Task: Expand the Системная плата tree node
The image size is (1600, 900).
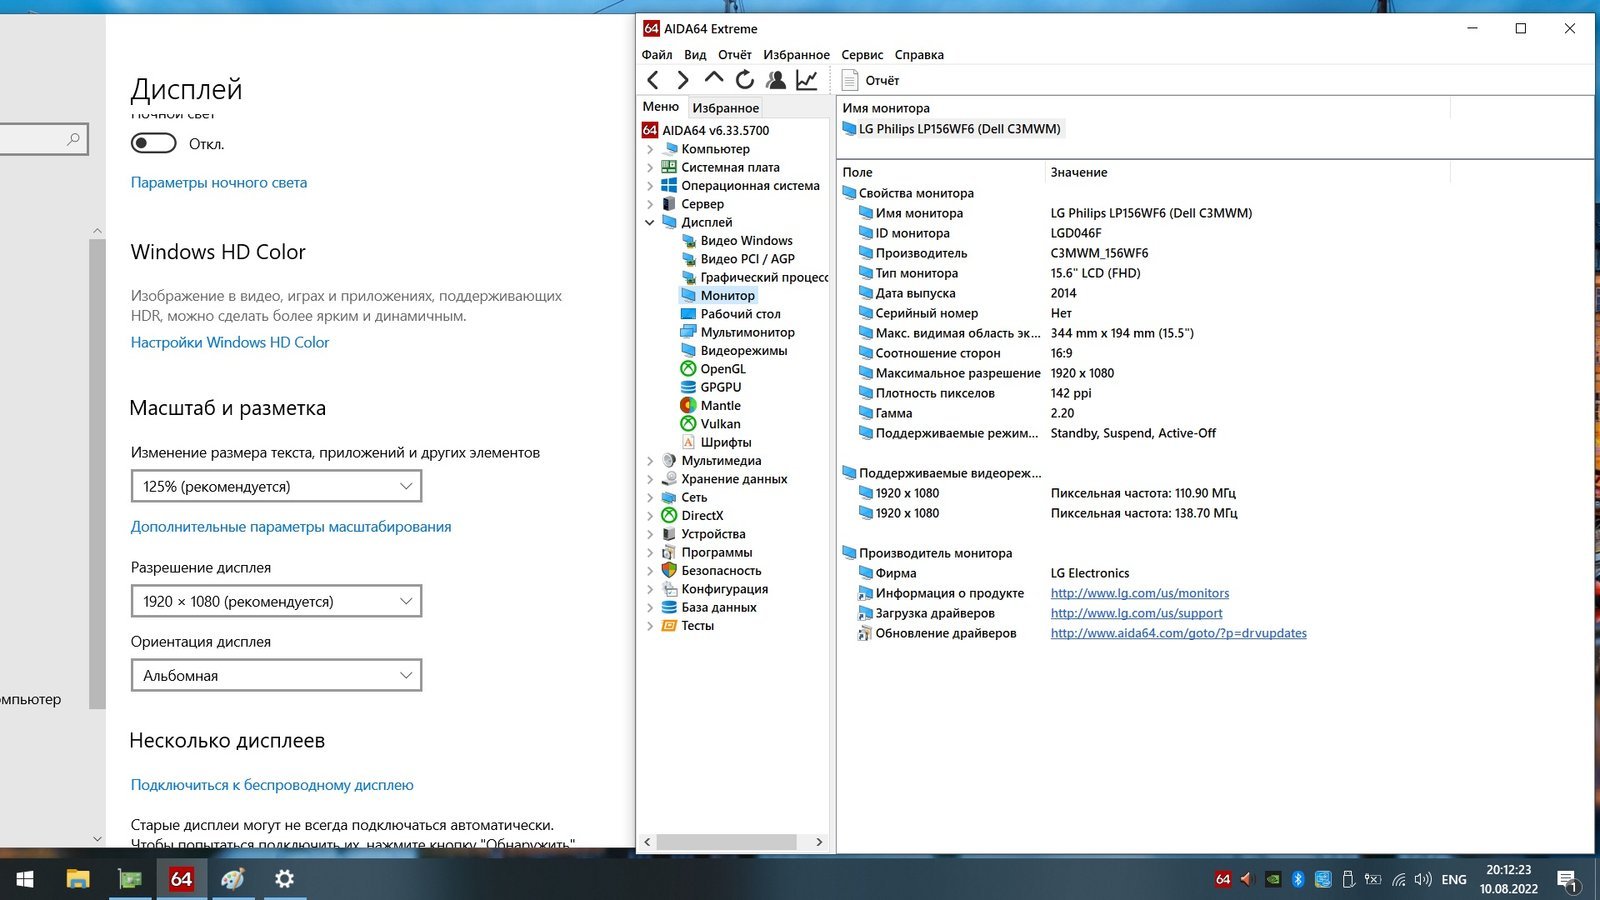Action: coord(650,167)
